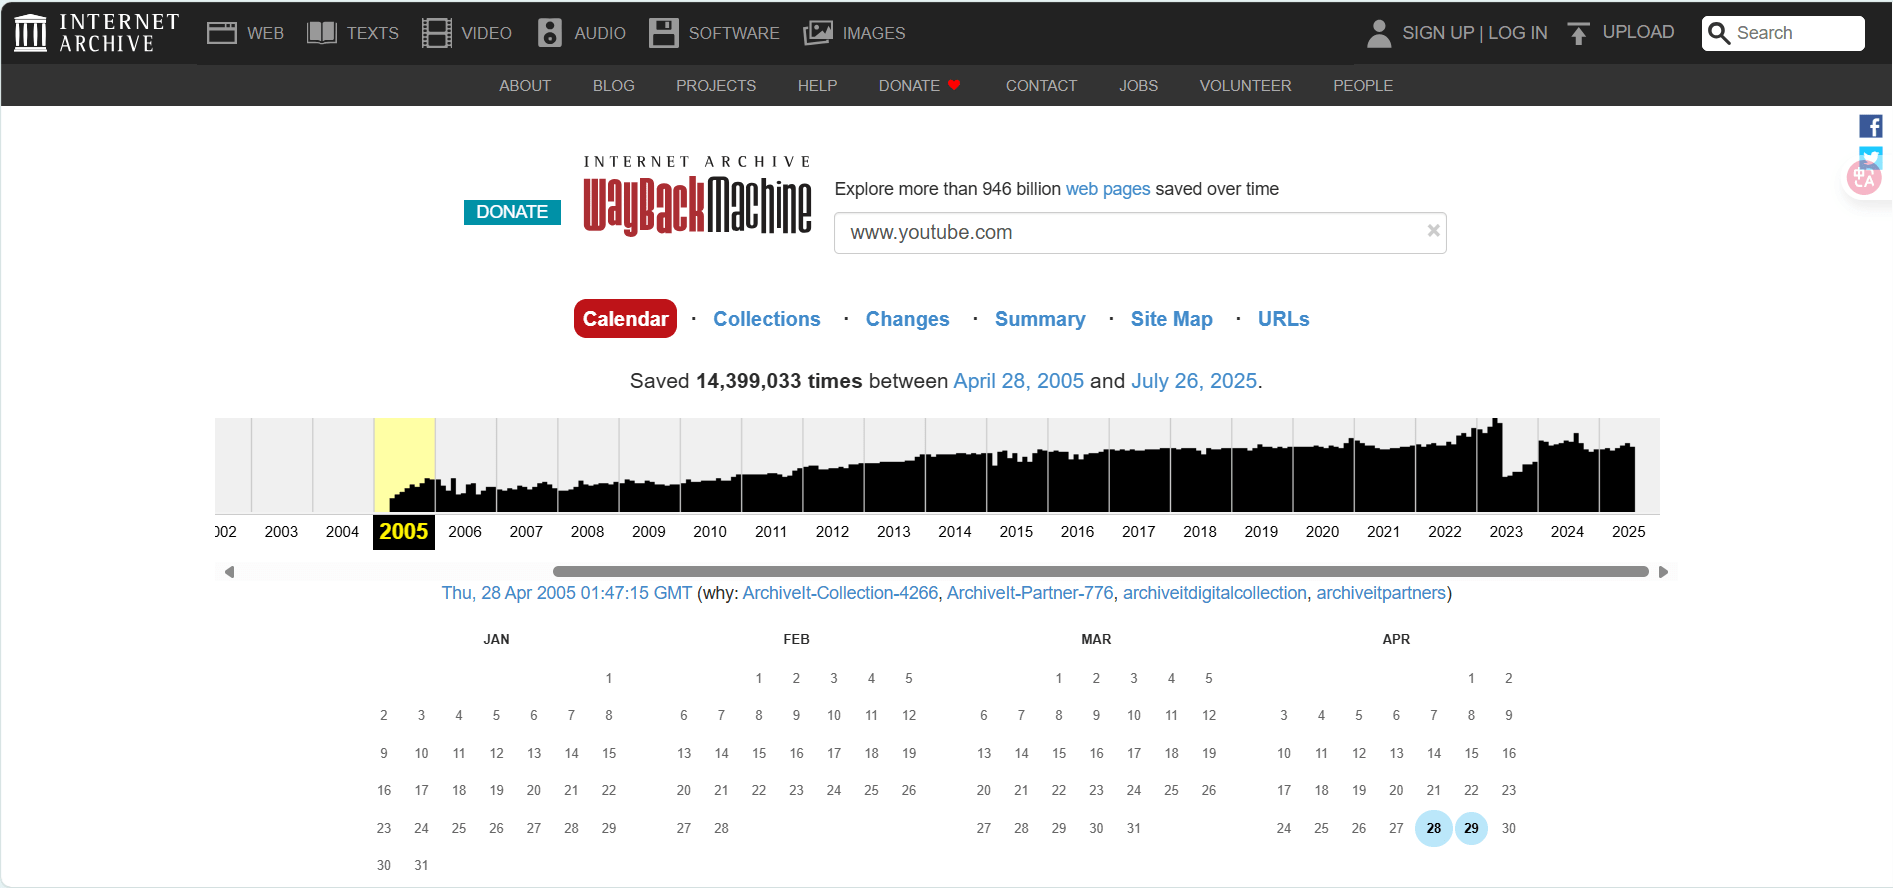Click the Internet Archive logo icon
The width and height of the screenshot is (1893, 888).
30,33
